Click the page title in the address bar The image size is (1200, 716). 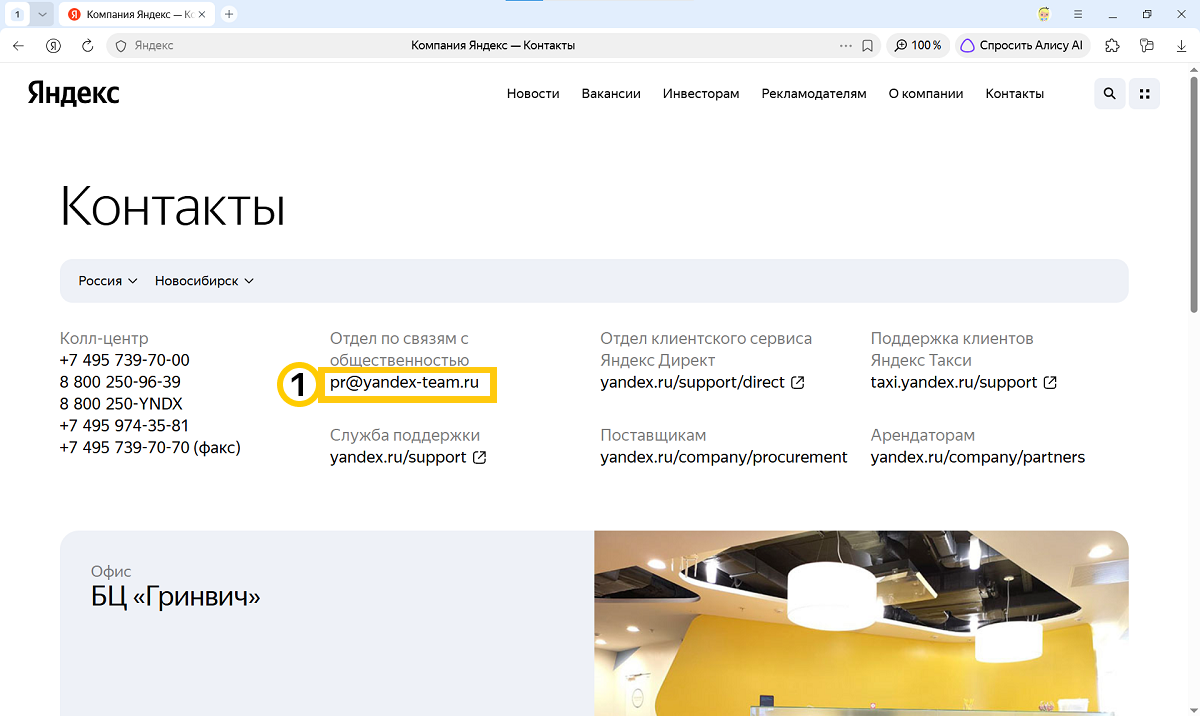click(493, 45)
